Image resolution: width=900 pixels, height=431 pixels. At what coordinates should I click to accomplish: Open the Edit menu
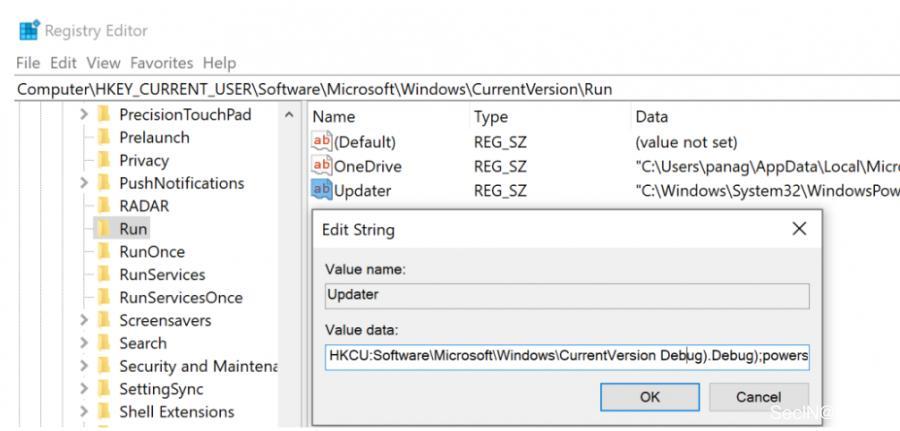pos(63,63)
